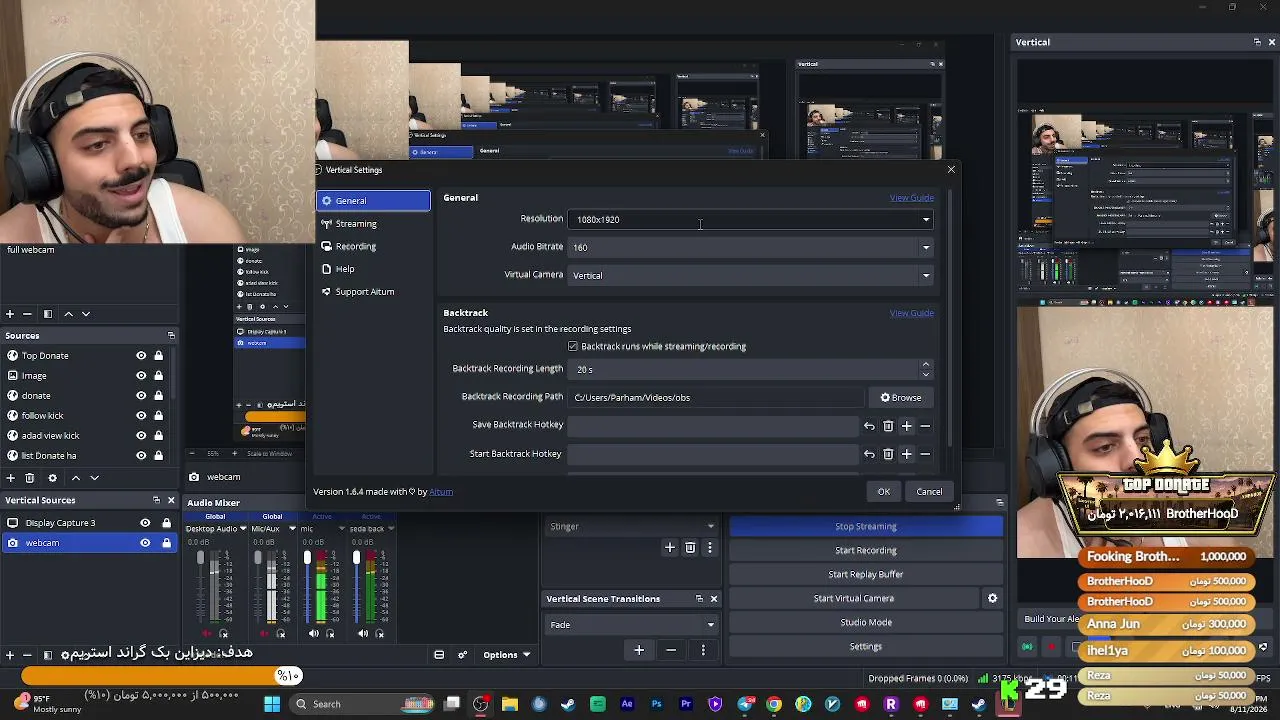Clear the Start Backtrack Hotkey with trash icon

(x=888, y=454)
